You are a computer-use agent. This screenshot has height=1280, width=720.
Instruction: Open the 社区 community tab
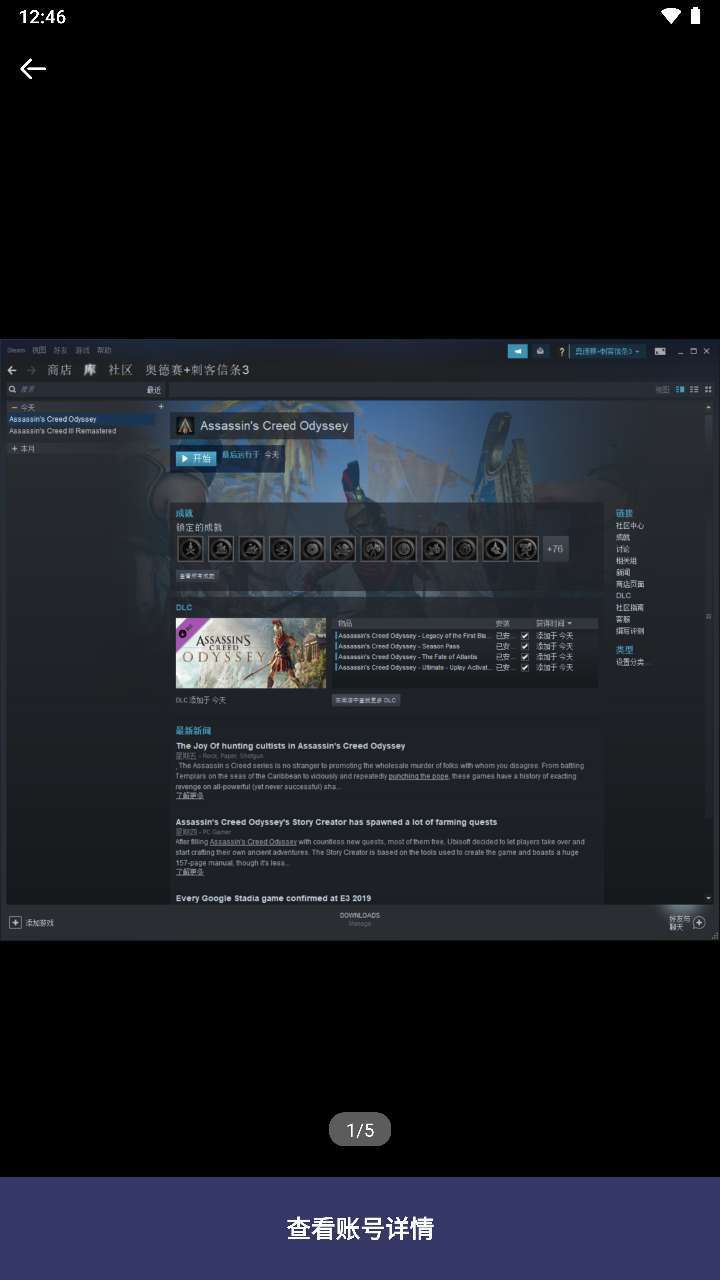[120, 370]
